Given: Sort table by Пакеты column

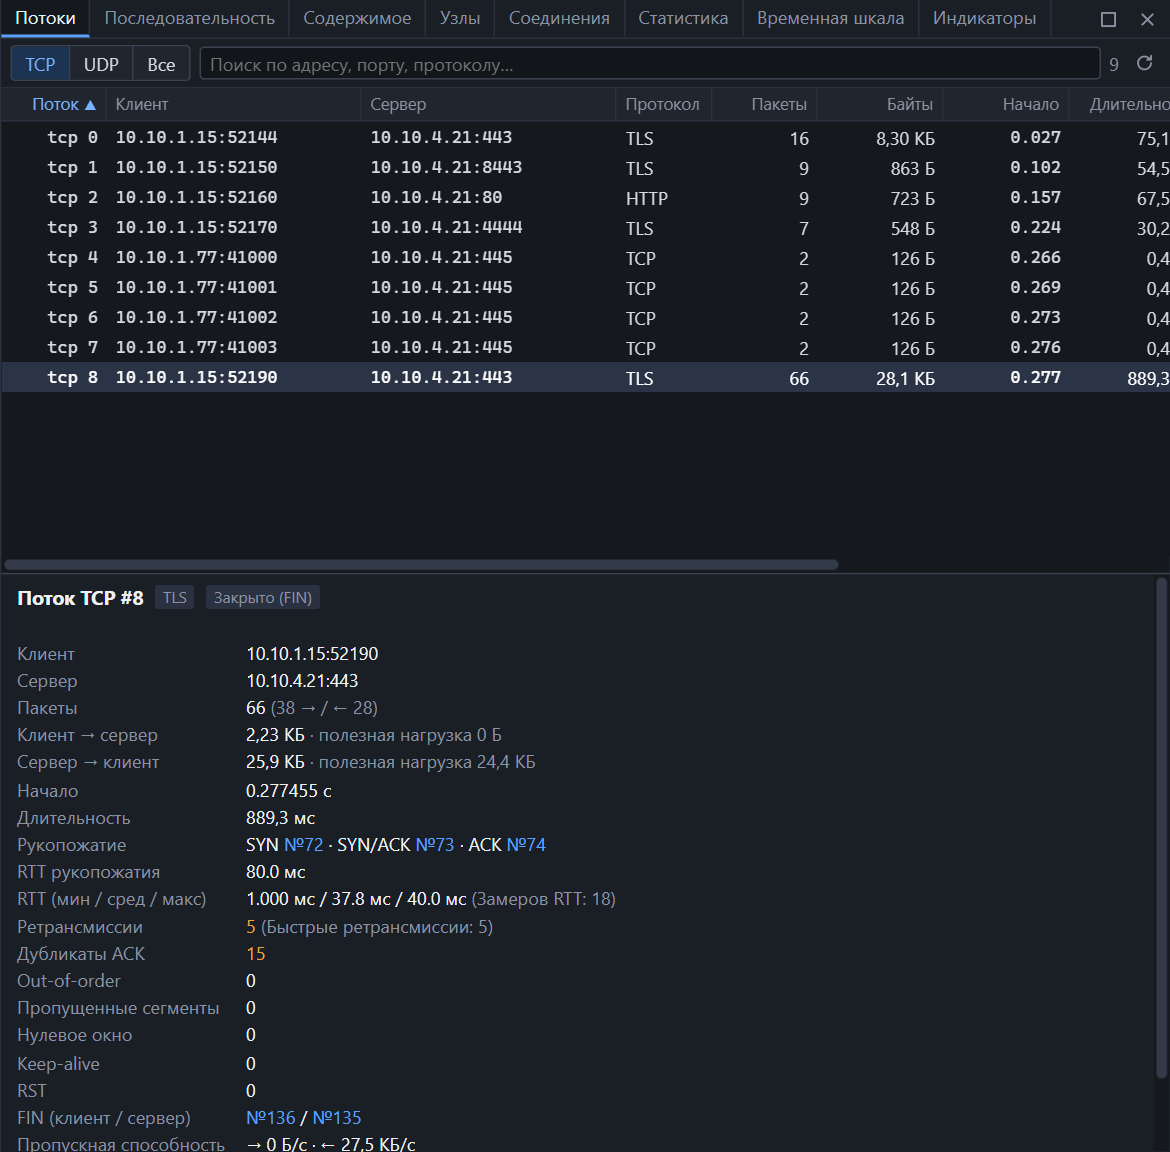Looking at the screenshot, I should (764, 104).
